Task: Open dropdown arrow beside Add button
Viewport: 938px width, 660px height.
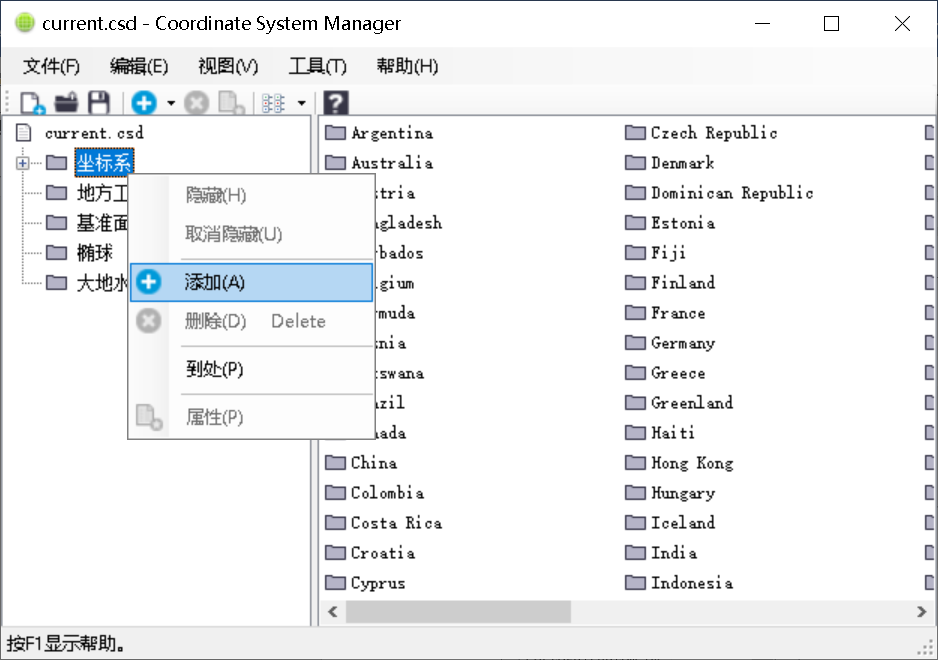Action: pyautogui.click(x=171, y=103)
